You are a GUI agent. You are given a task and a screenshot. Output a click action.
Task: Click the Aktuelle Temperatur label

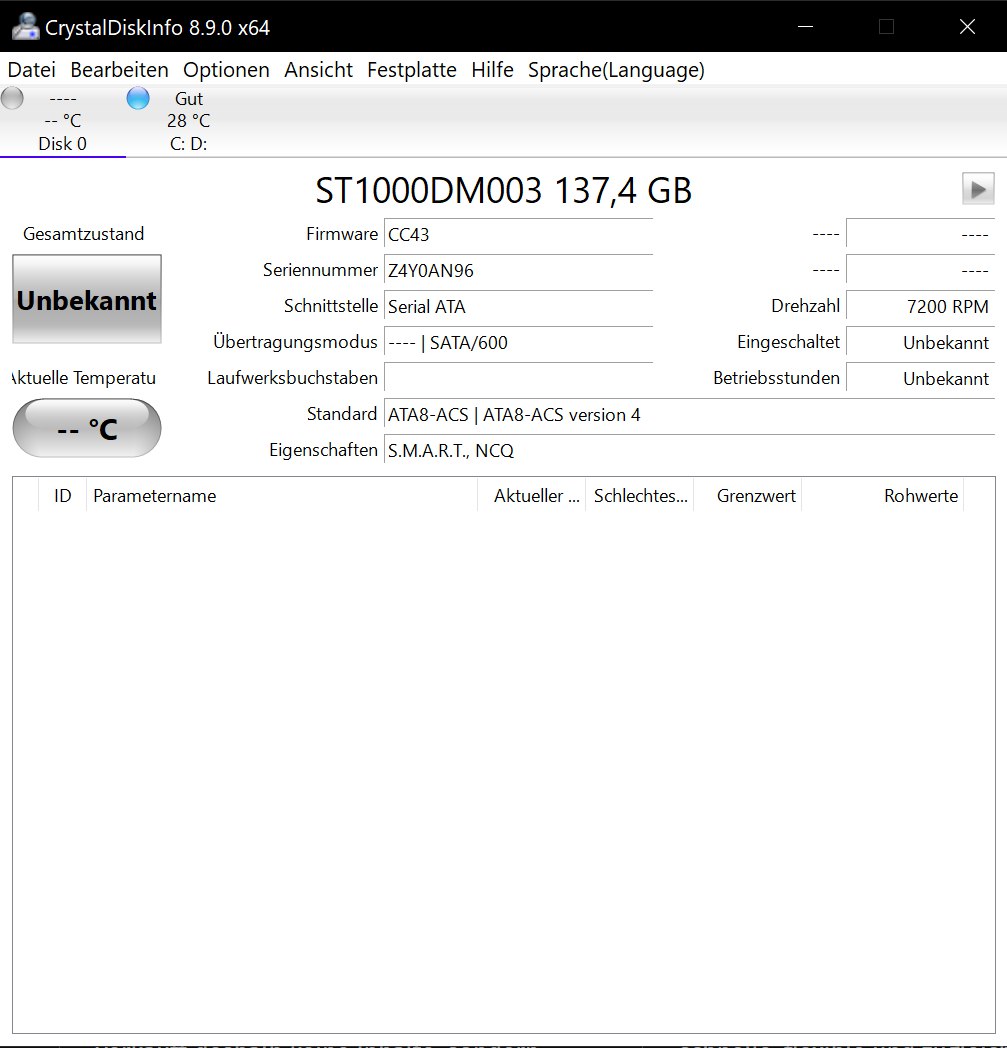tap(84, 378)
